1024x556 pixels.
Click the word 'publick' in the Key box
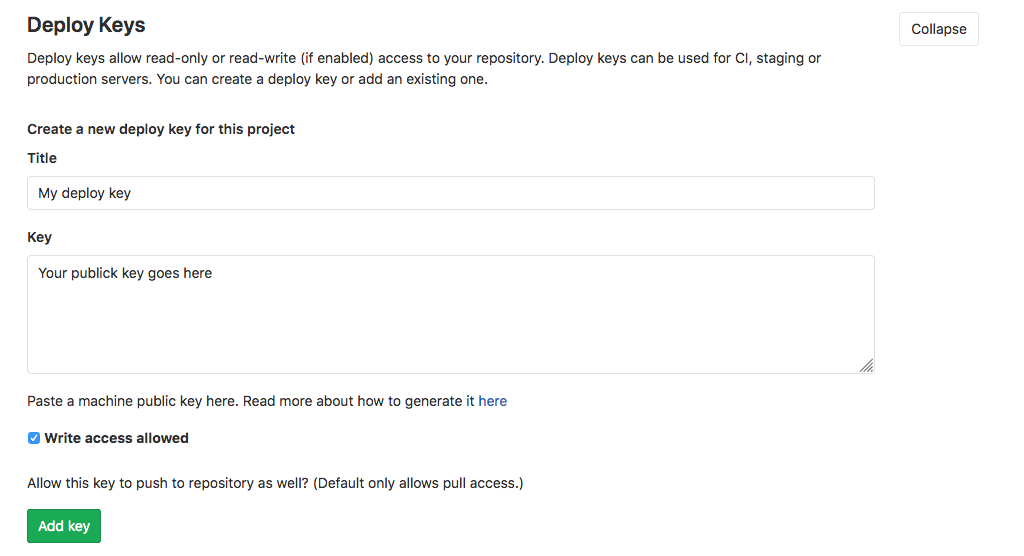(x=94, y=273)
